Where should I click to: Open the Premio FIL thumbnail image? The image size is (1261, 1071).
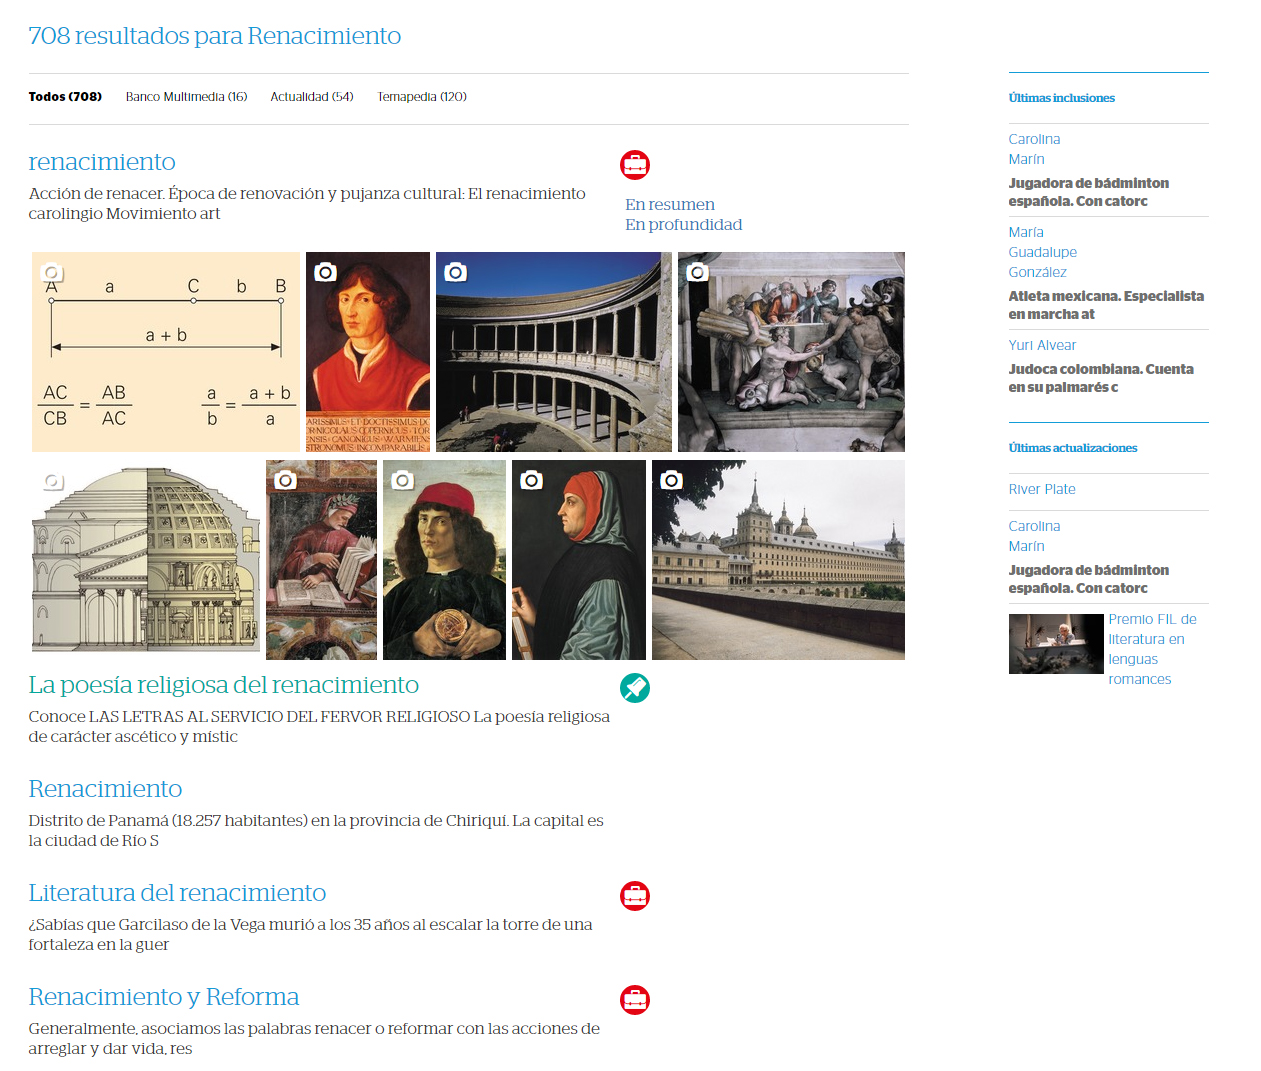pyautogui.click(x=1055, y=644)
